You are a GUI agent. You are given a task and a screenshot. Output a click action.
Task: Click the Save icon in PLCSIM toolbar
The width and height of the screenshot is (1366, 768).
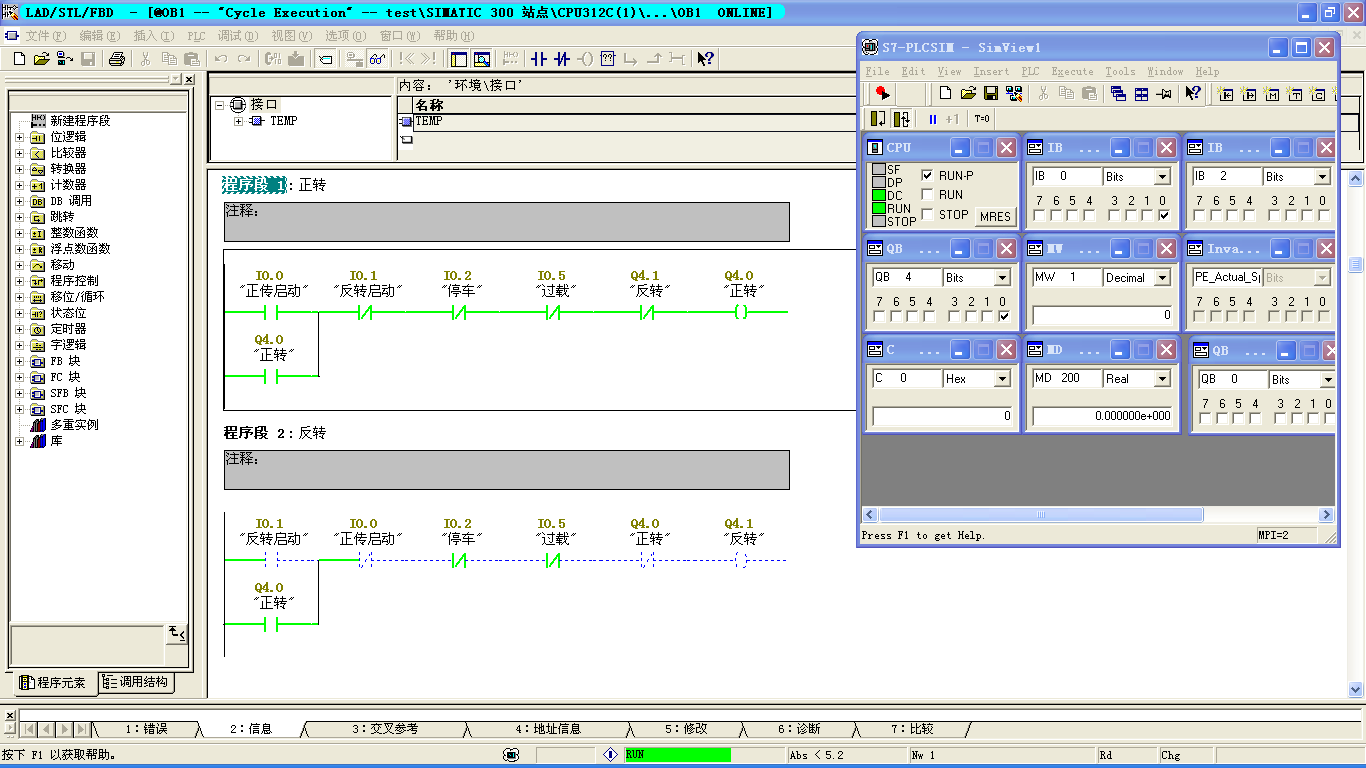click(x=991, y=93)
